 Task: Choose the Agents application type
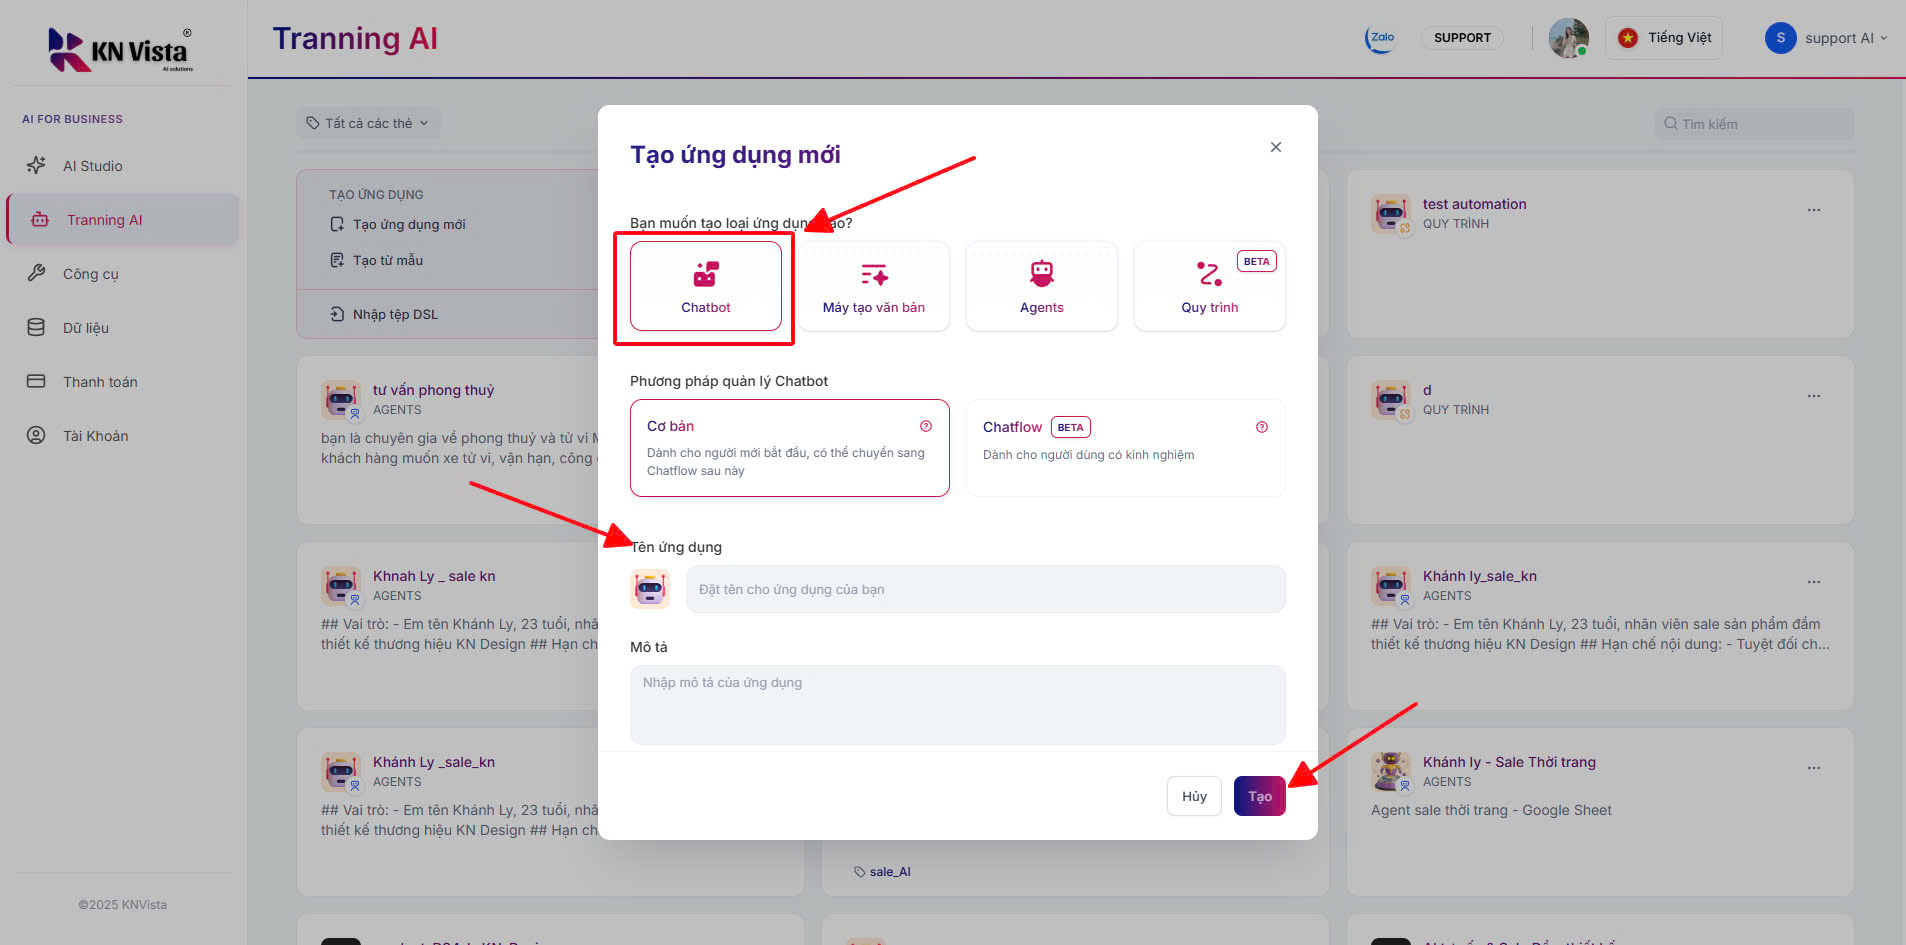click(x=1041, y=287)
